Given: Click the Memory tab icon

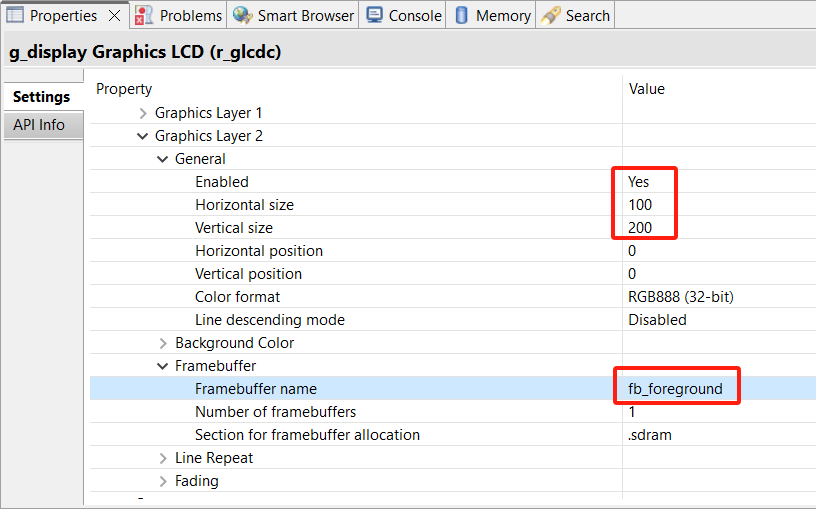Looking at the screenshot, I should click(461, 16).
